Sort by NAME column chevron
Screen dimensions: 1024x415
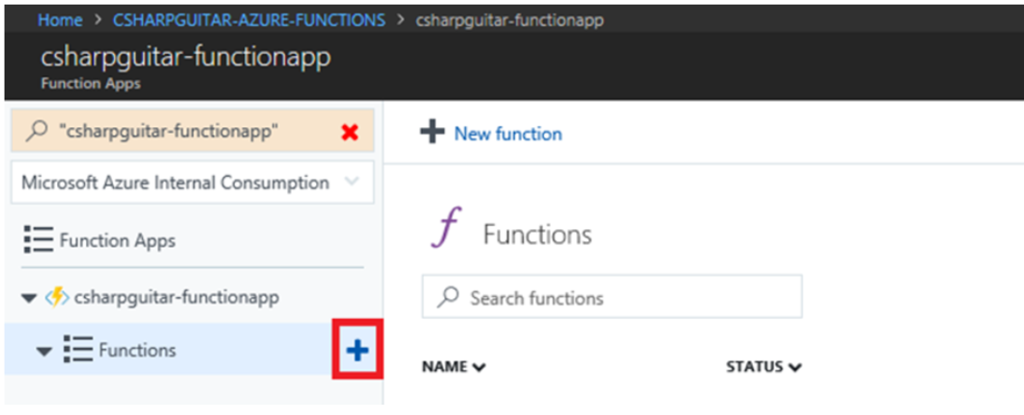(x=479, y=368)
